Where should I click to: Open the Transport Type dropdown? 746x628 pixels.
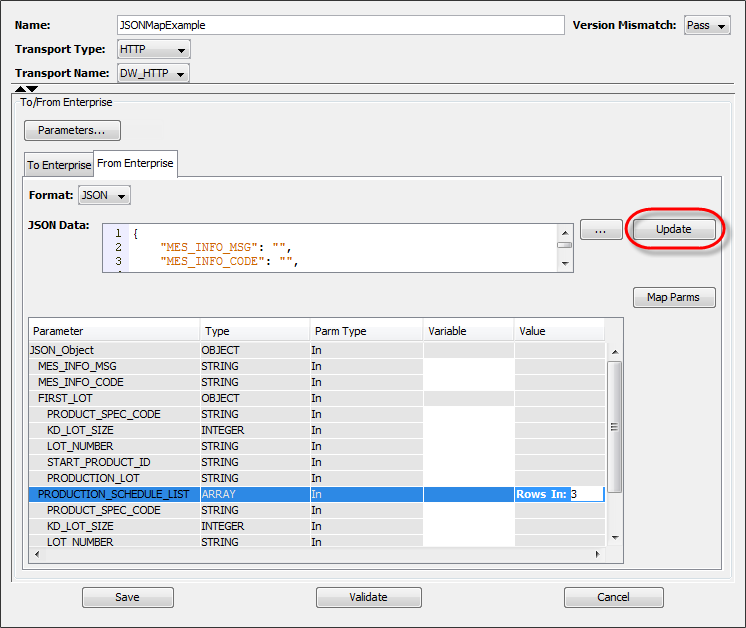[x=153, y=49]
